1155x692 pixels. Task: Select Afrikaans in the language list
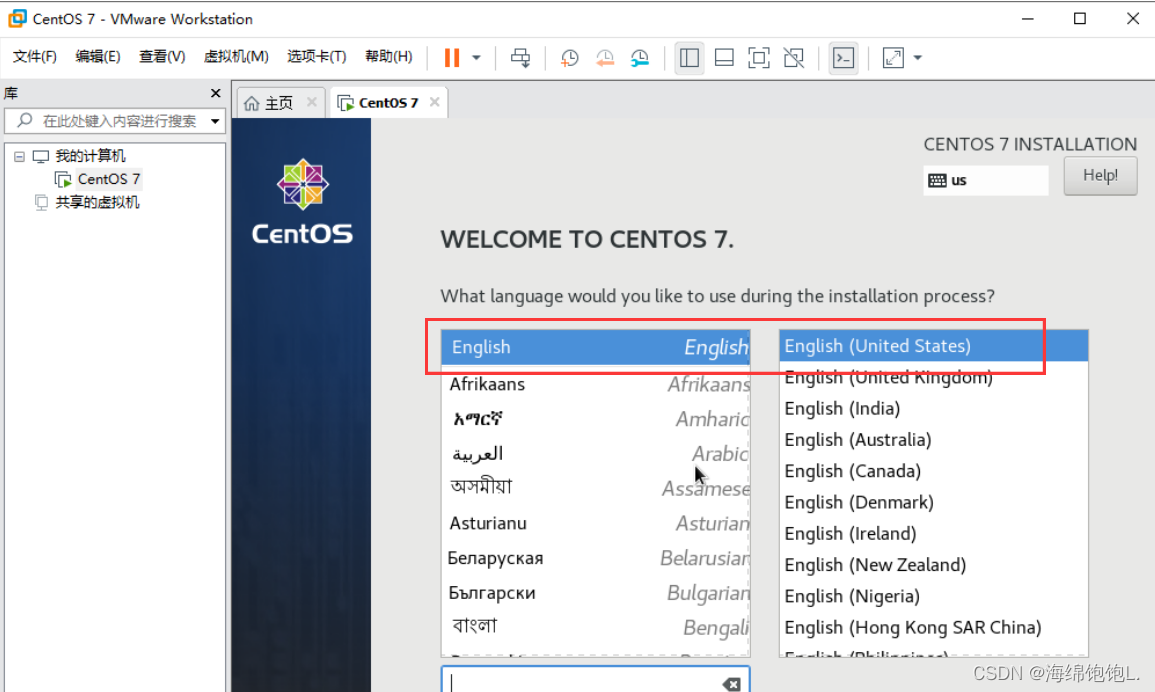pyautogui.click(x=595, y=384)
